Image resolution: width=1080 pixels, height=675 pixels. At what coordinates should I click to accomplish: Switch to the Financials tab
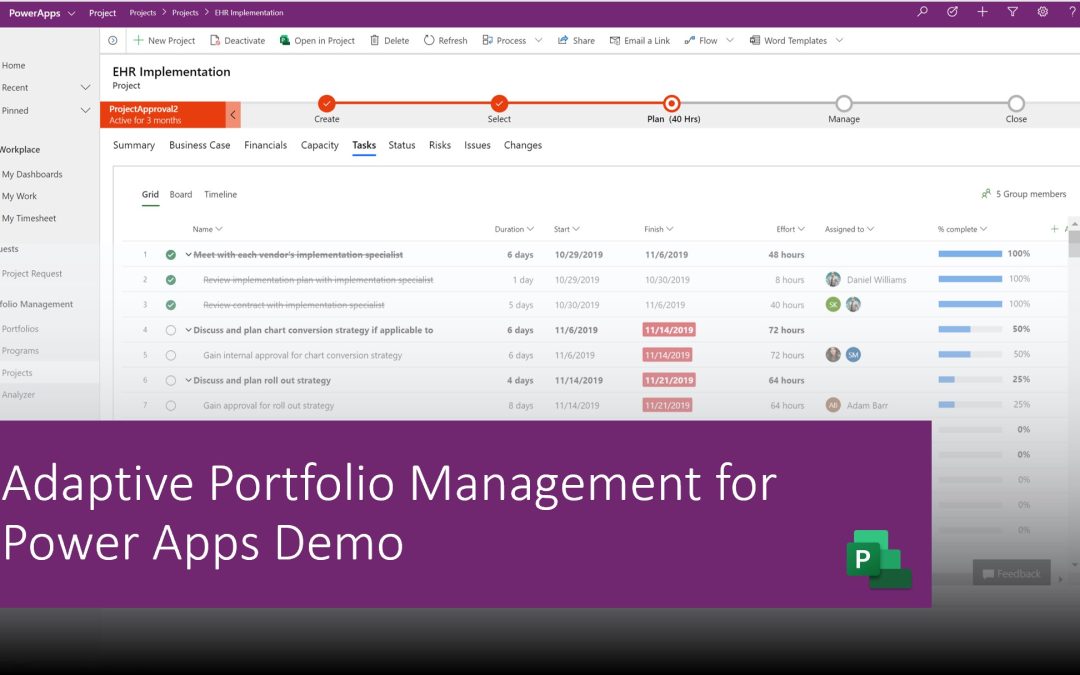click(265, 145)
